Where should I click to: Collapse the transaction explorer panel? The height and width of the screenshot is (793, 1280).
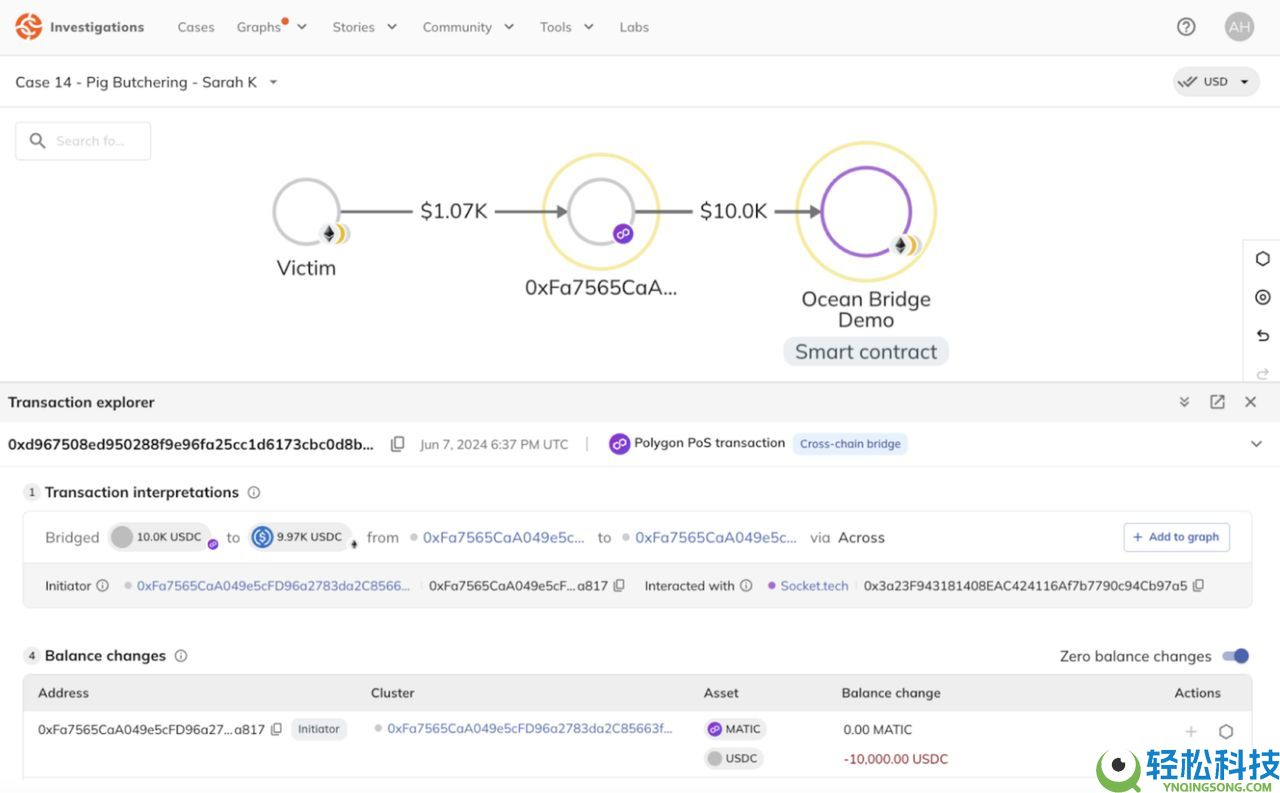click(1184, 402)
